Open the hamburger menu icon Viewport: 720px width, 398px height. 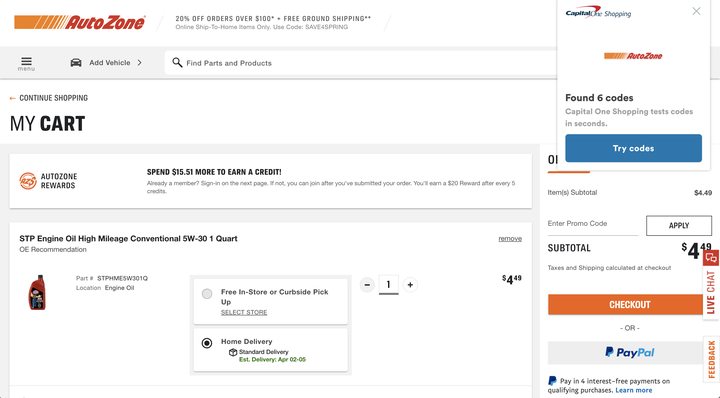point(26,63)
